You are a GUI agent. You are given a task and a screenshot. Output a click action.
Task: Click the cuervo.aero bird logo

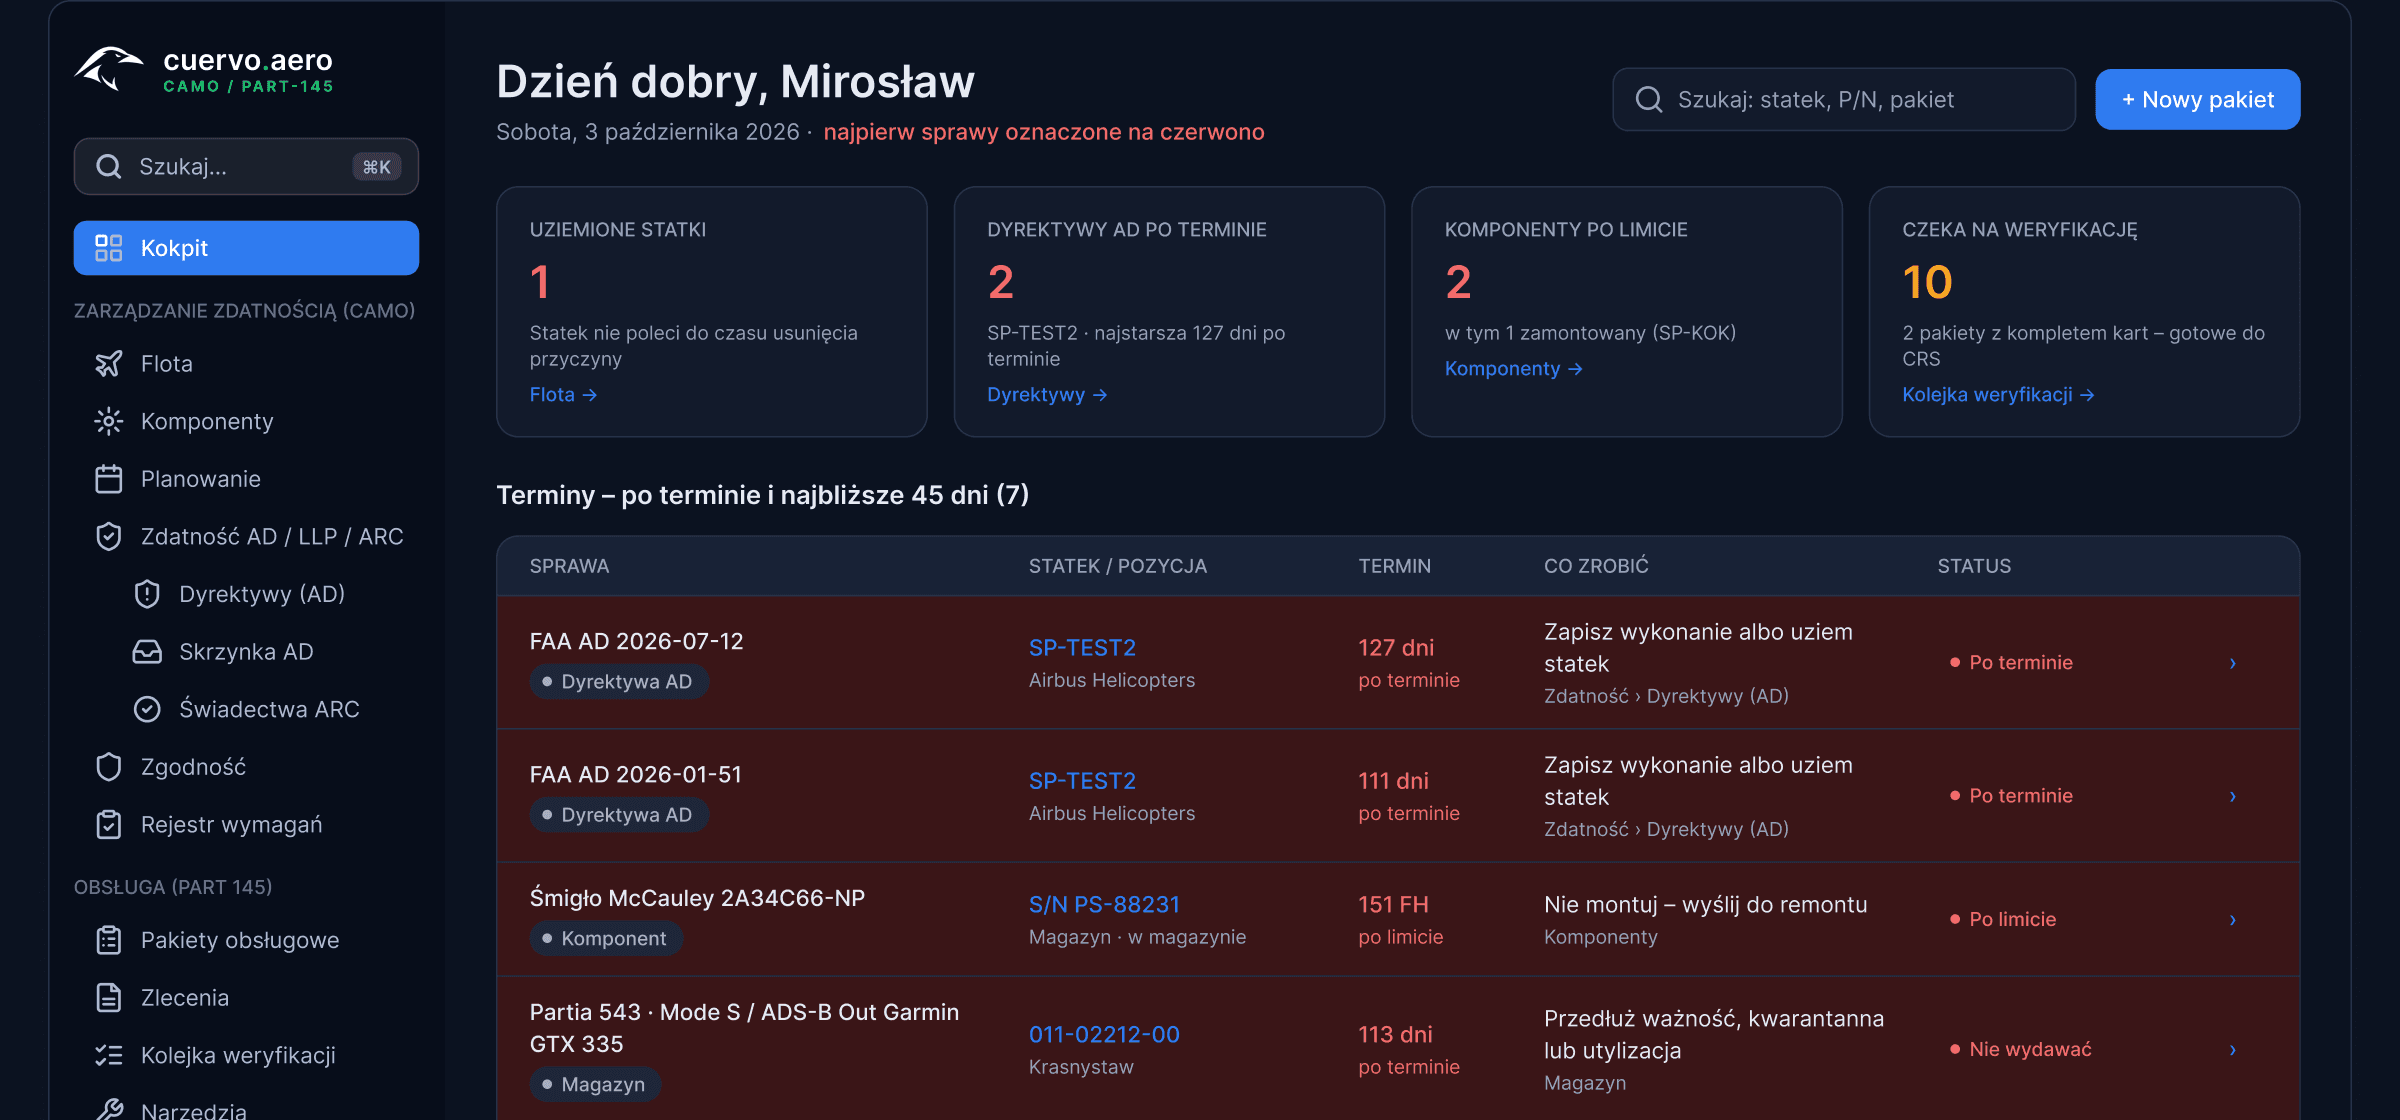pyautogui.click(x=109, y=70)
